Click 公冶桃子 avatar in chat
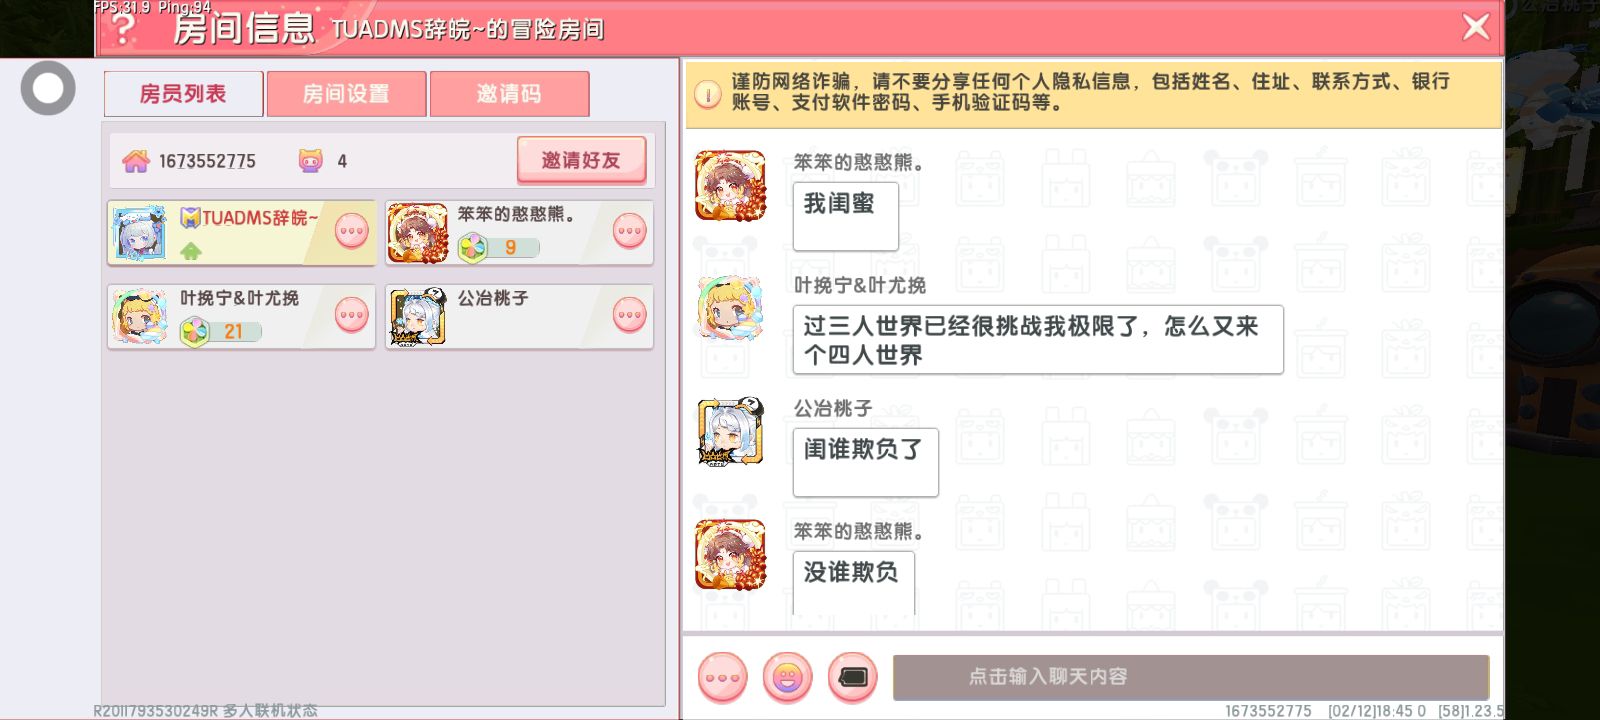The height and width of the screenshot is (720, 1600). [731, 432]
